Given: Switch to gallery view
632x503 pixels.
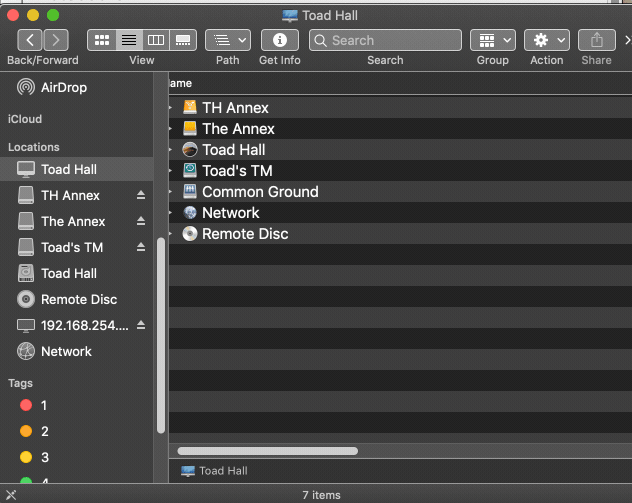Looking at the screenshot, I should click(x=183, y=40).
